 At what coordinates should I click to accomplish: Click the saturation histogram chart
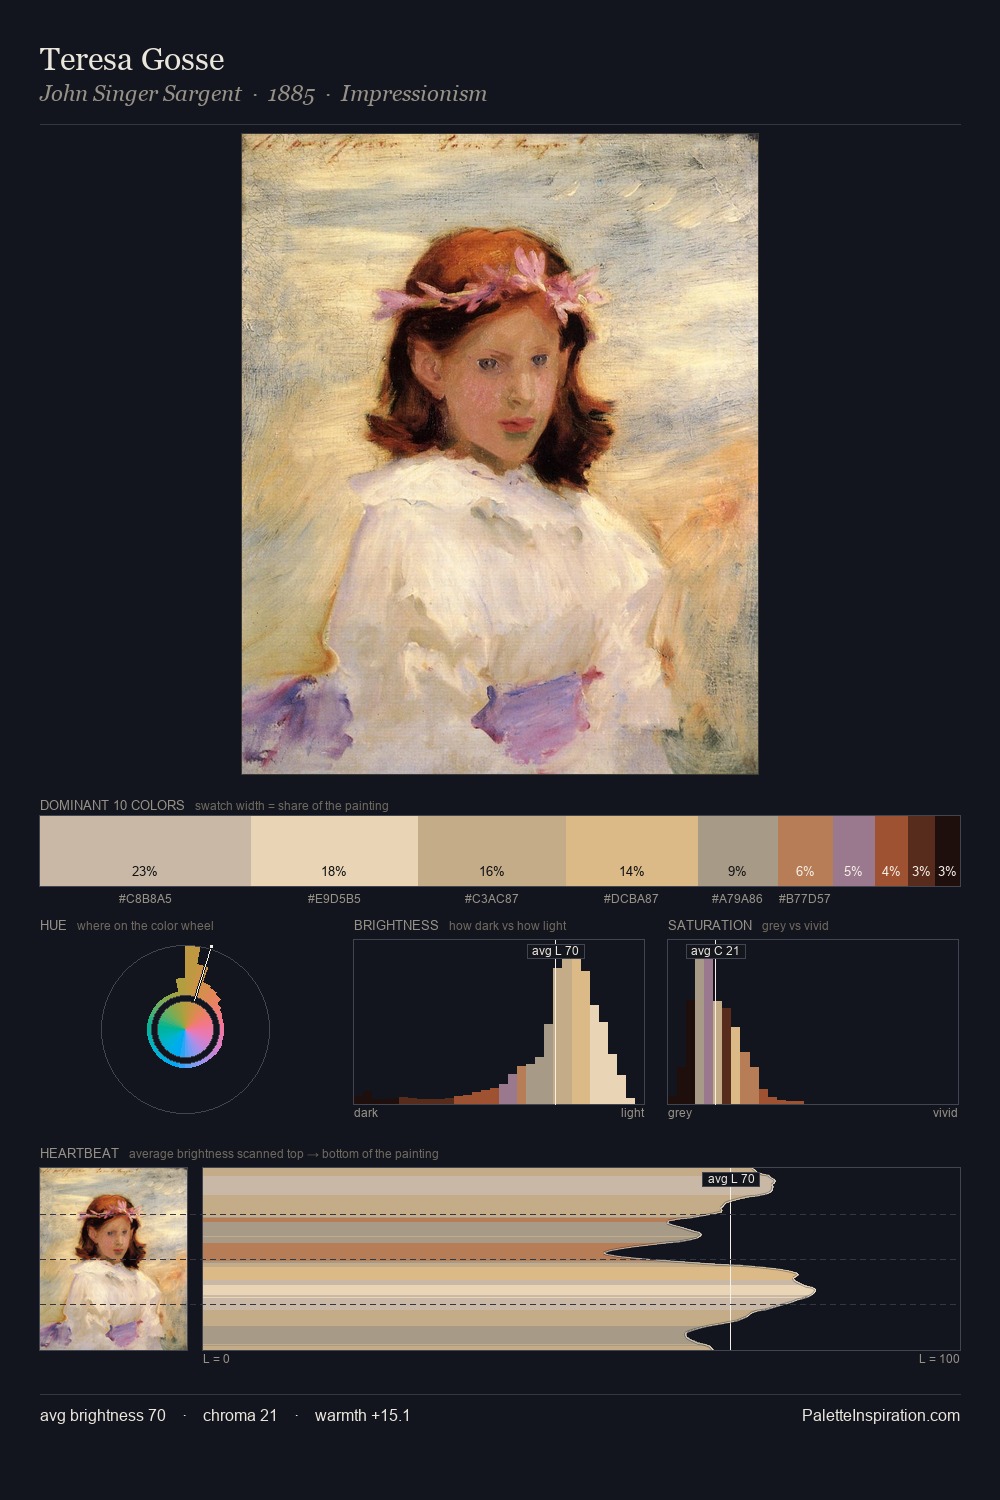point(813,1022)
